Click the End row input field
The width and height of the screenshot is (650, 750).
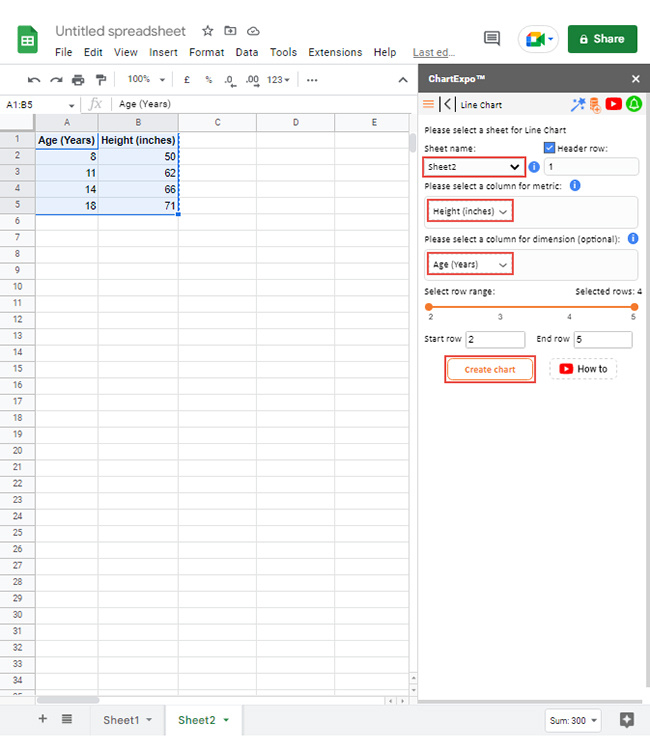tap(603, 339)
